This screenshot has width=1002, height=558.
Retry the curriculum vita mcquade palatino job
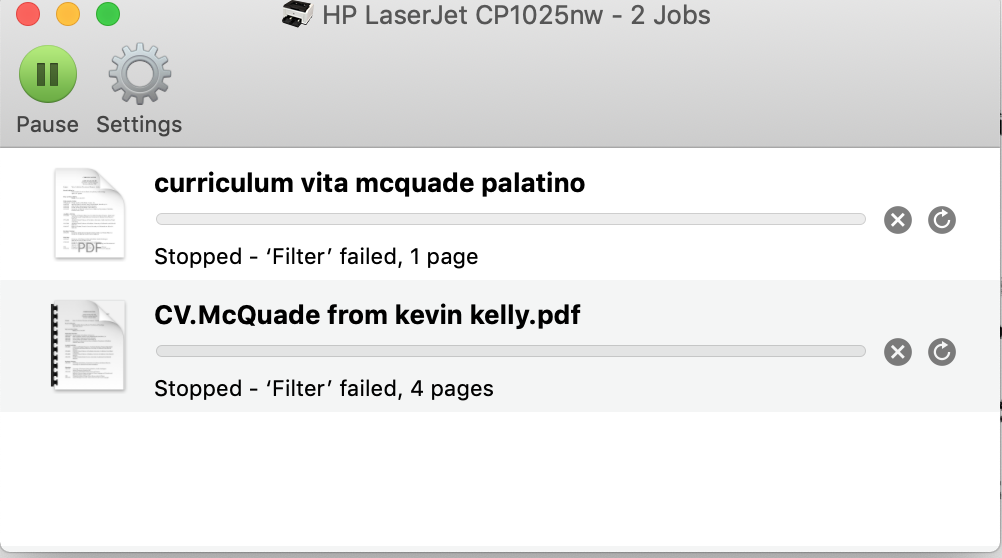pyautogui.click(x=942, y=220)
